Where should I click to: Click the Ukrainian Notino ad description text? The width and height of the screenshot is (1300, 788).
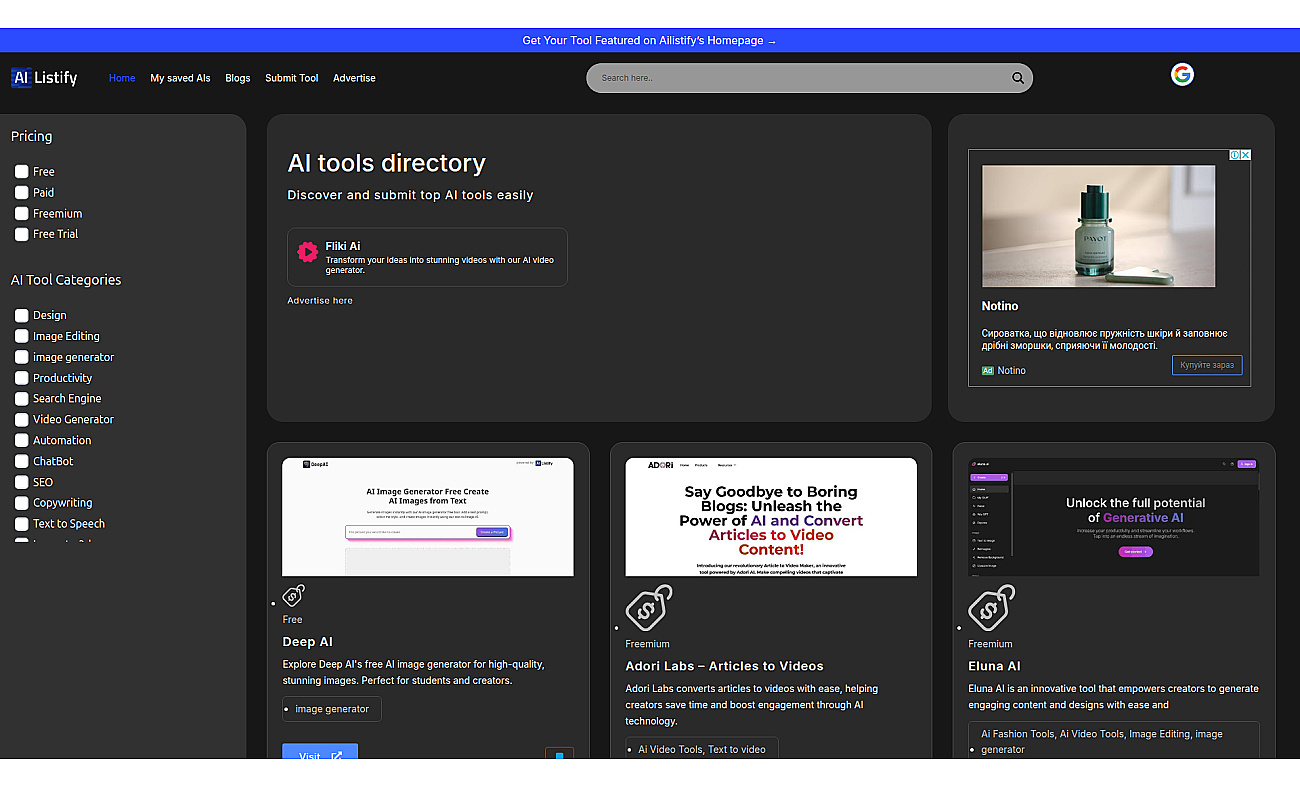[x=1104, y=339]
